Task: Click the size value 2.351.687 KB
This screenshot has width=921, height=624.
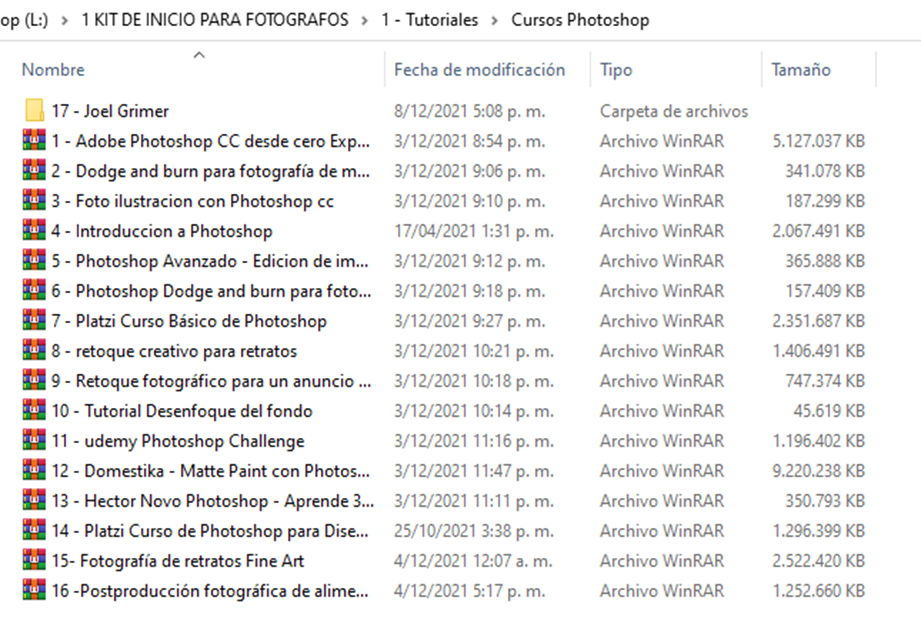Action: tap(819, 321)
